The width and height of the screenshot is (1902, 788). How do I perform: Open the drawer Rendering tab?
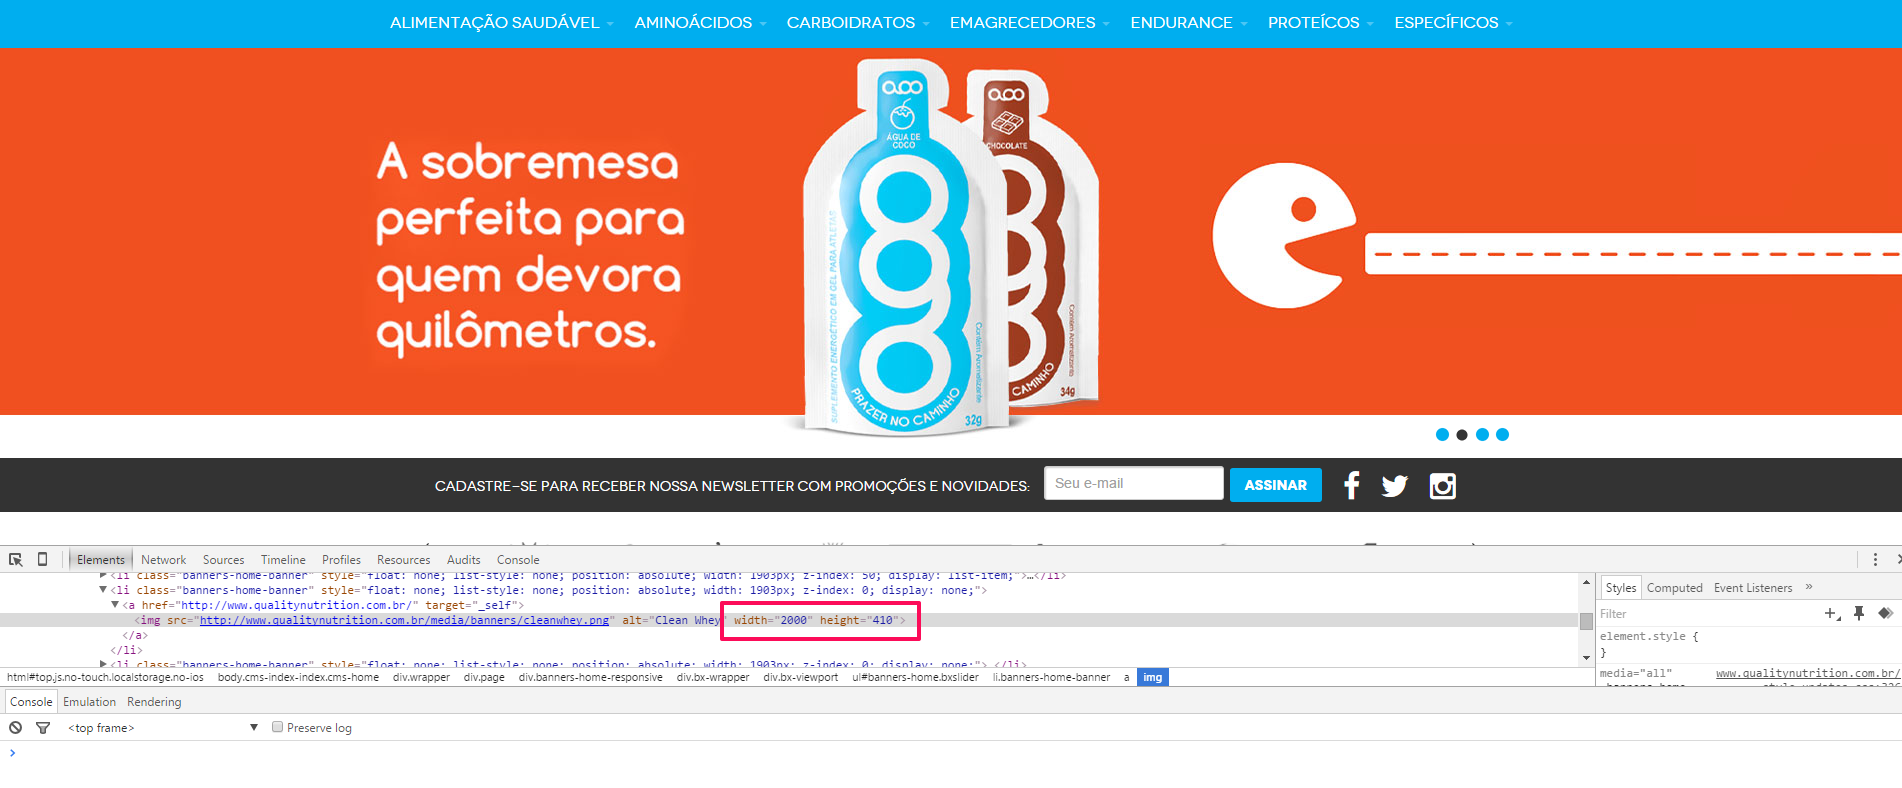tap(154, 701)
